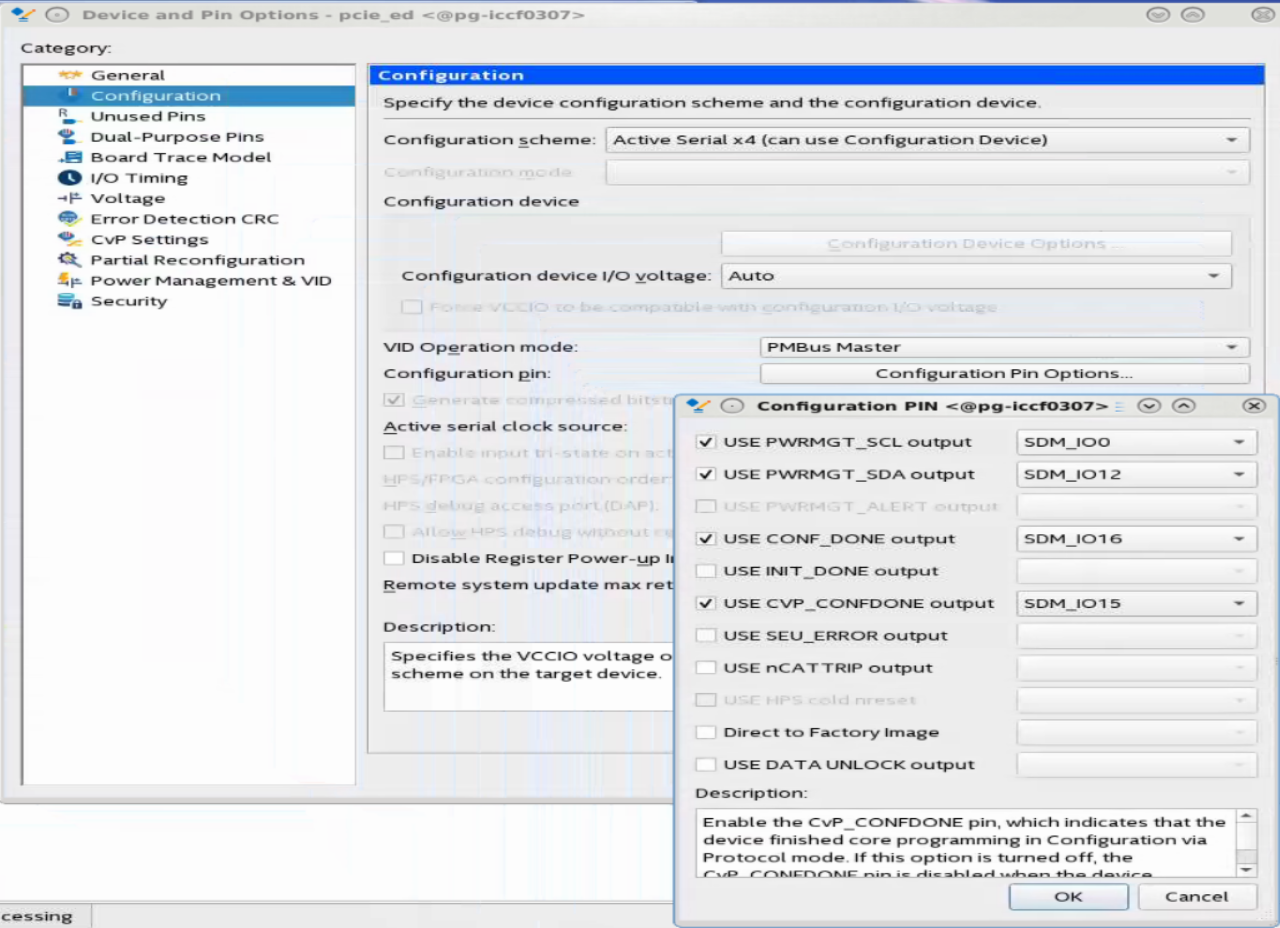Click OK in Configuration PIN dialog
This screenshot has width=1280, height=928.
(1068, 896)
